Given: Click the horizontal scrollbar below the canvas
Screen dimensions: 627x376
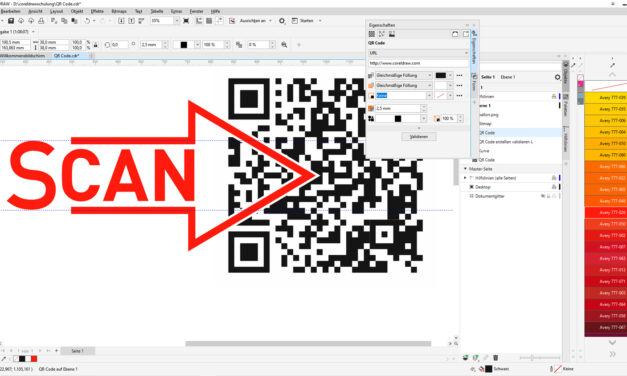Looking at the screenshot, I should [308, 344].
